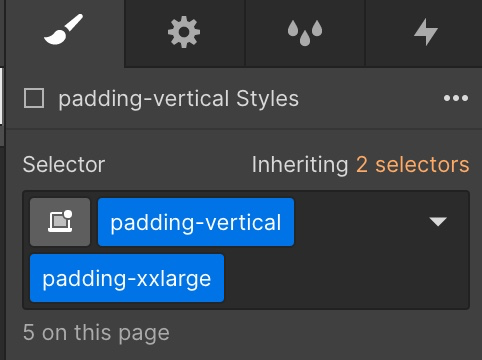Click the selector styling-scope icon in the selector field
This screenshot has height=360, width=482.
(60, 222)
